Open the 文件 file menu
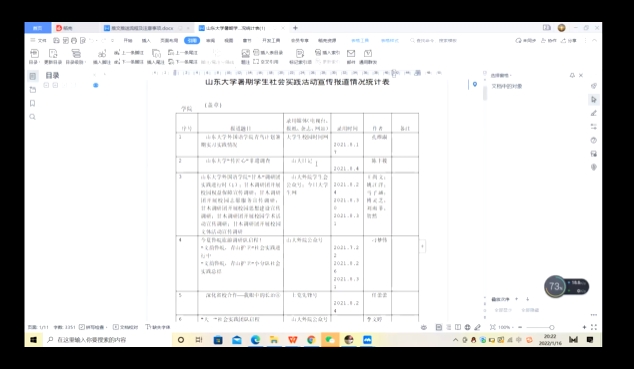Viewport: 634px width, 371px height. pyautogui.click(x=39, y=40)
